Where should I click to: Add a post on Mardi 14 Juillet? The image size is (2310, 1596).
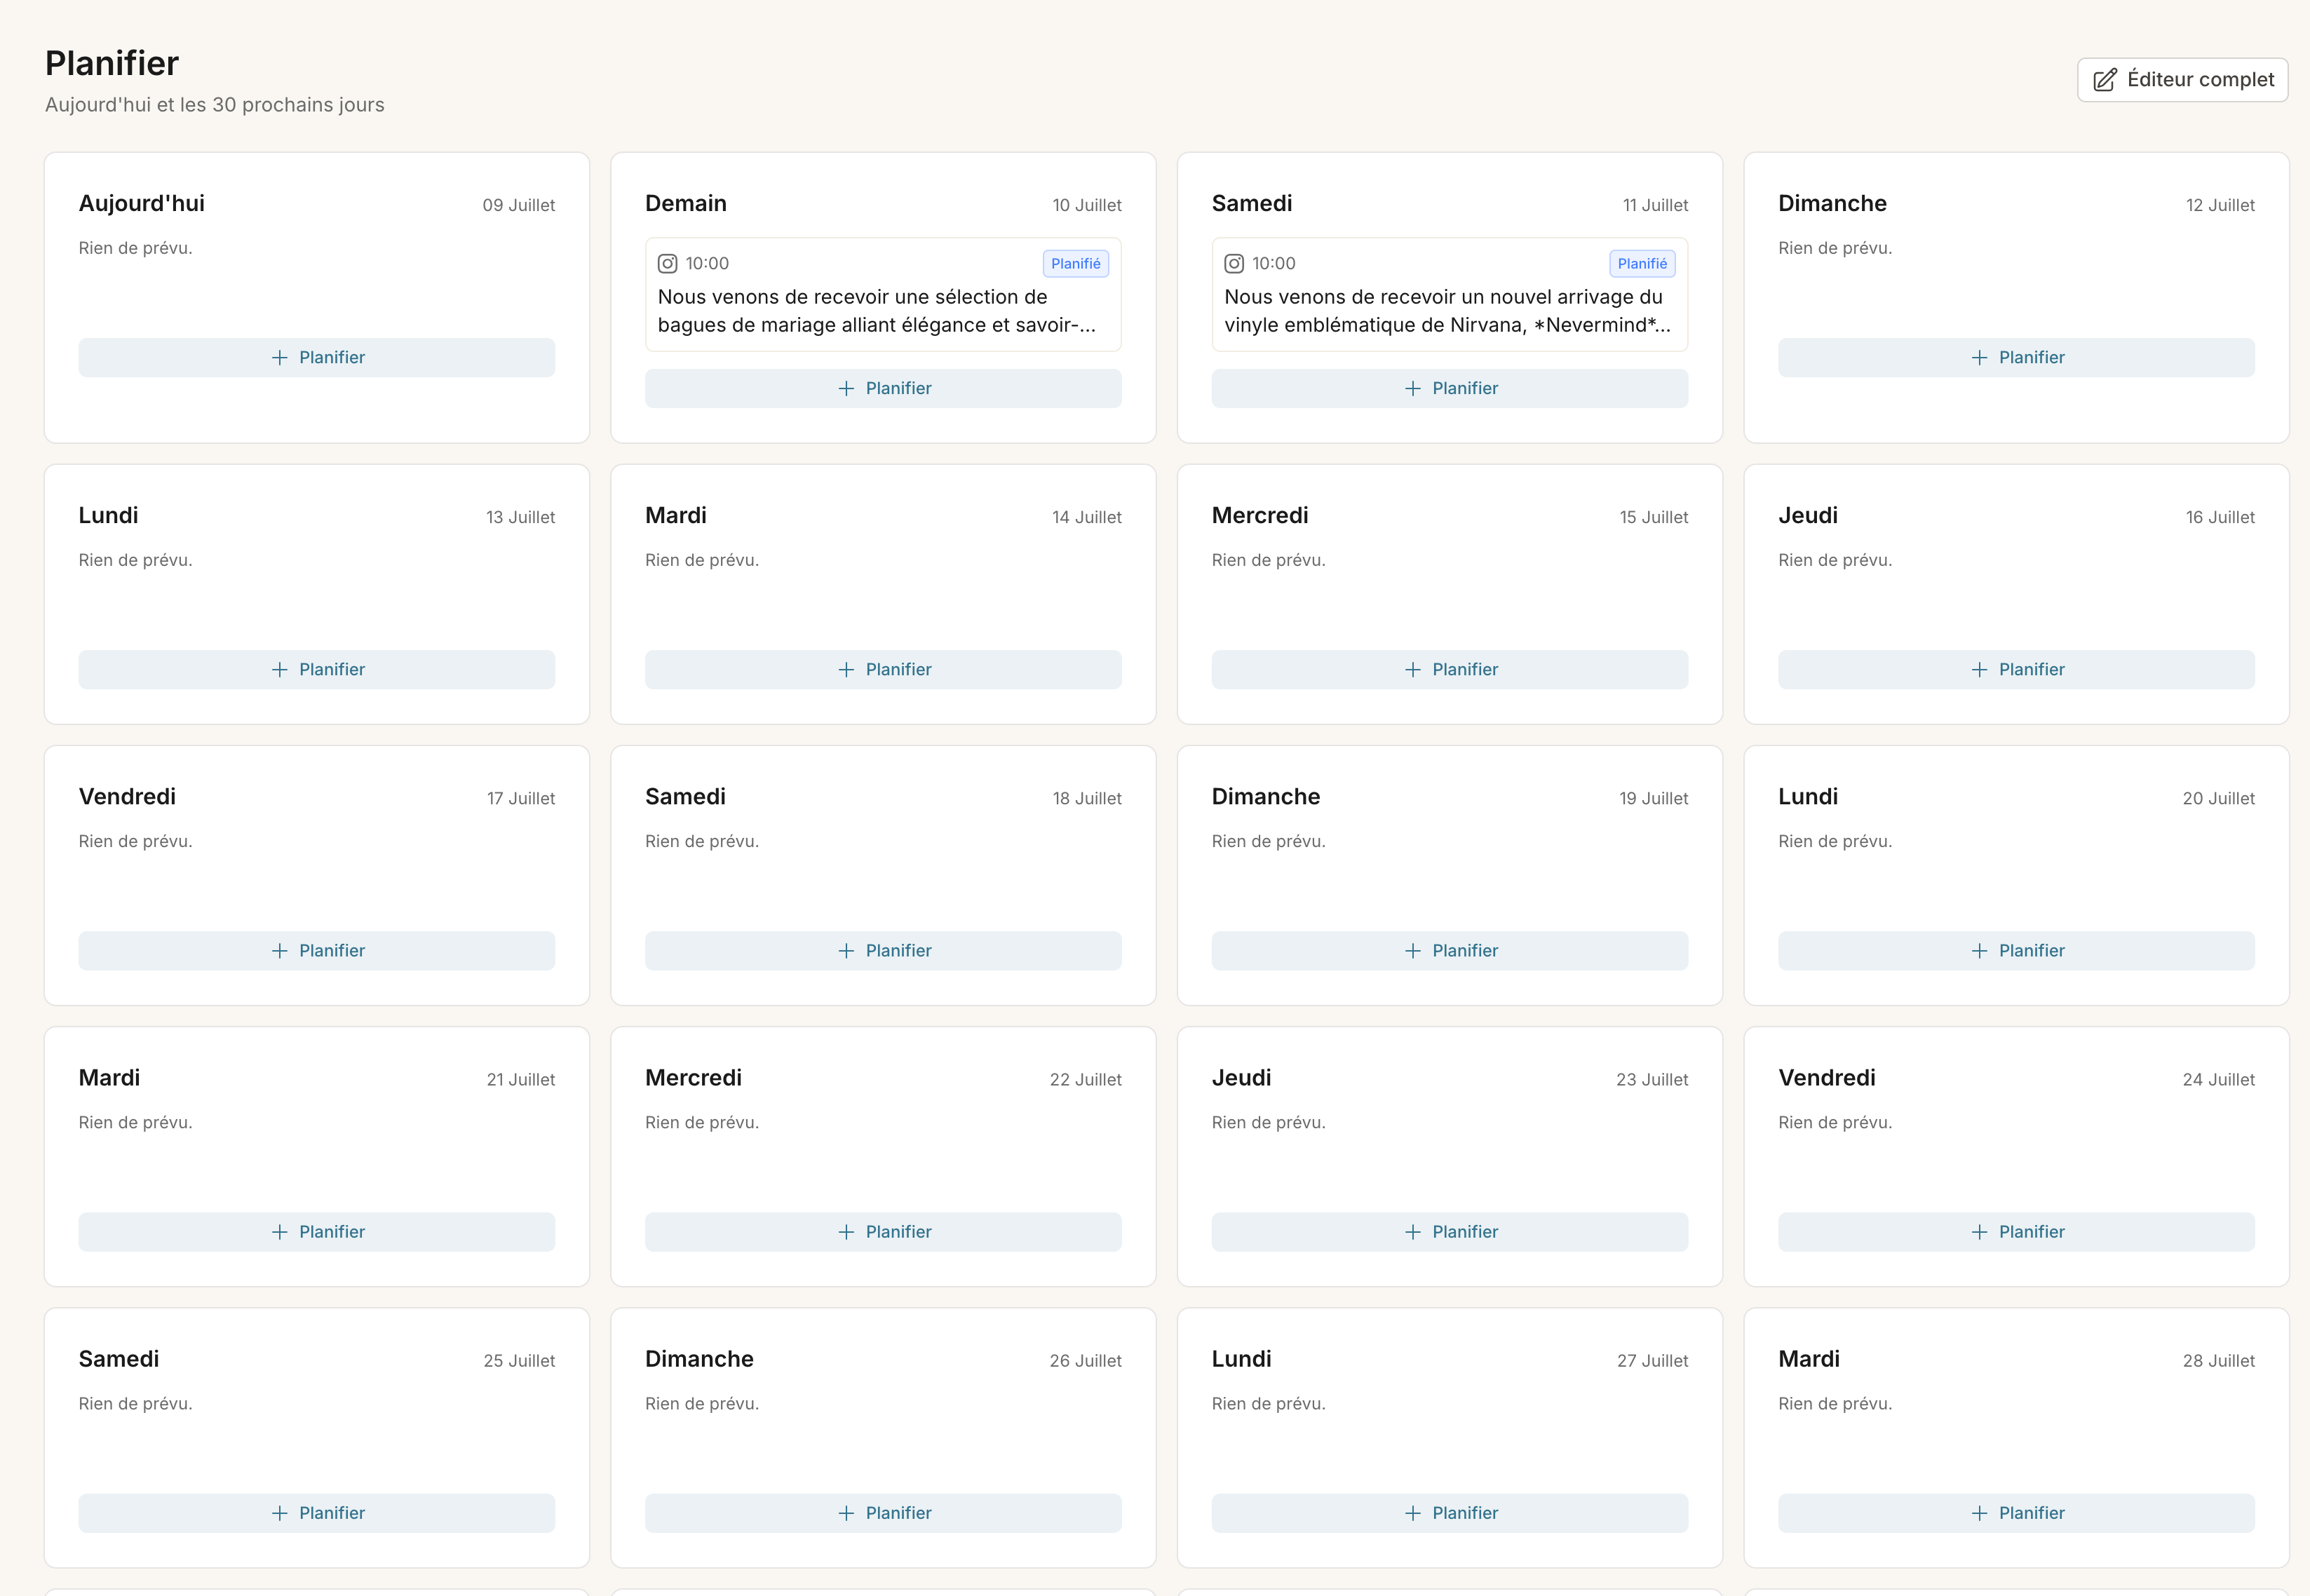click(883, 670)
